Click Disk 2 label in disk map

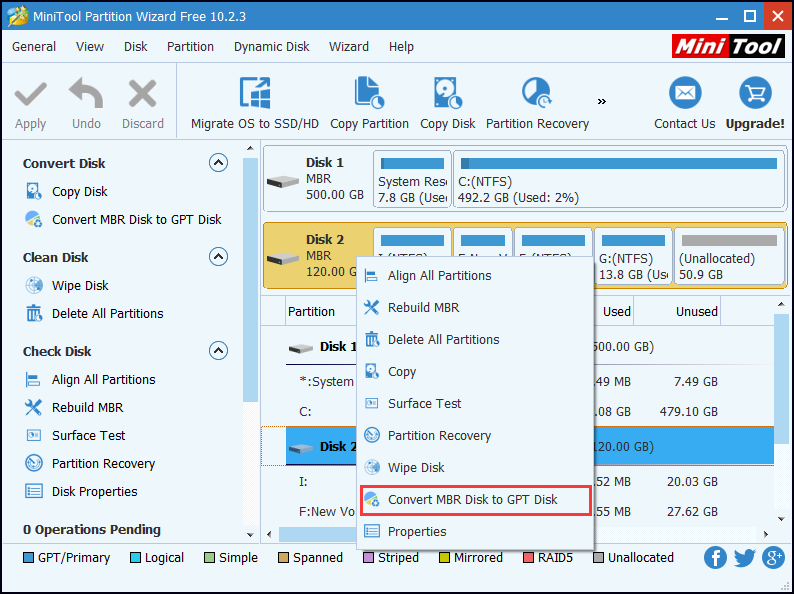pos(325,239)
